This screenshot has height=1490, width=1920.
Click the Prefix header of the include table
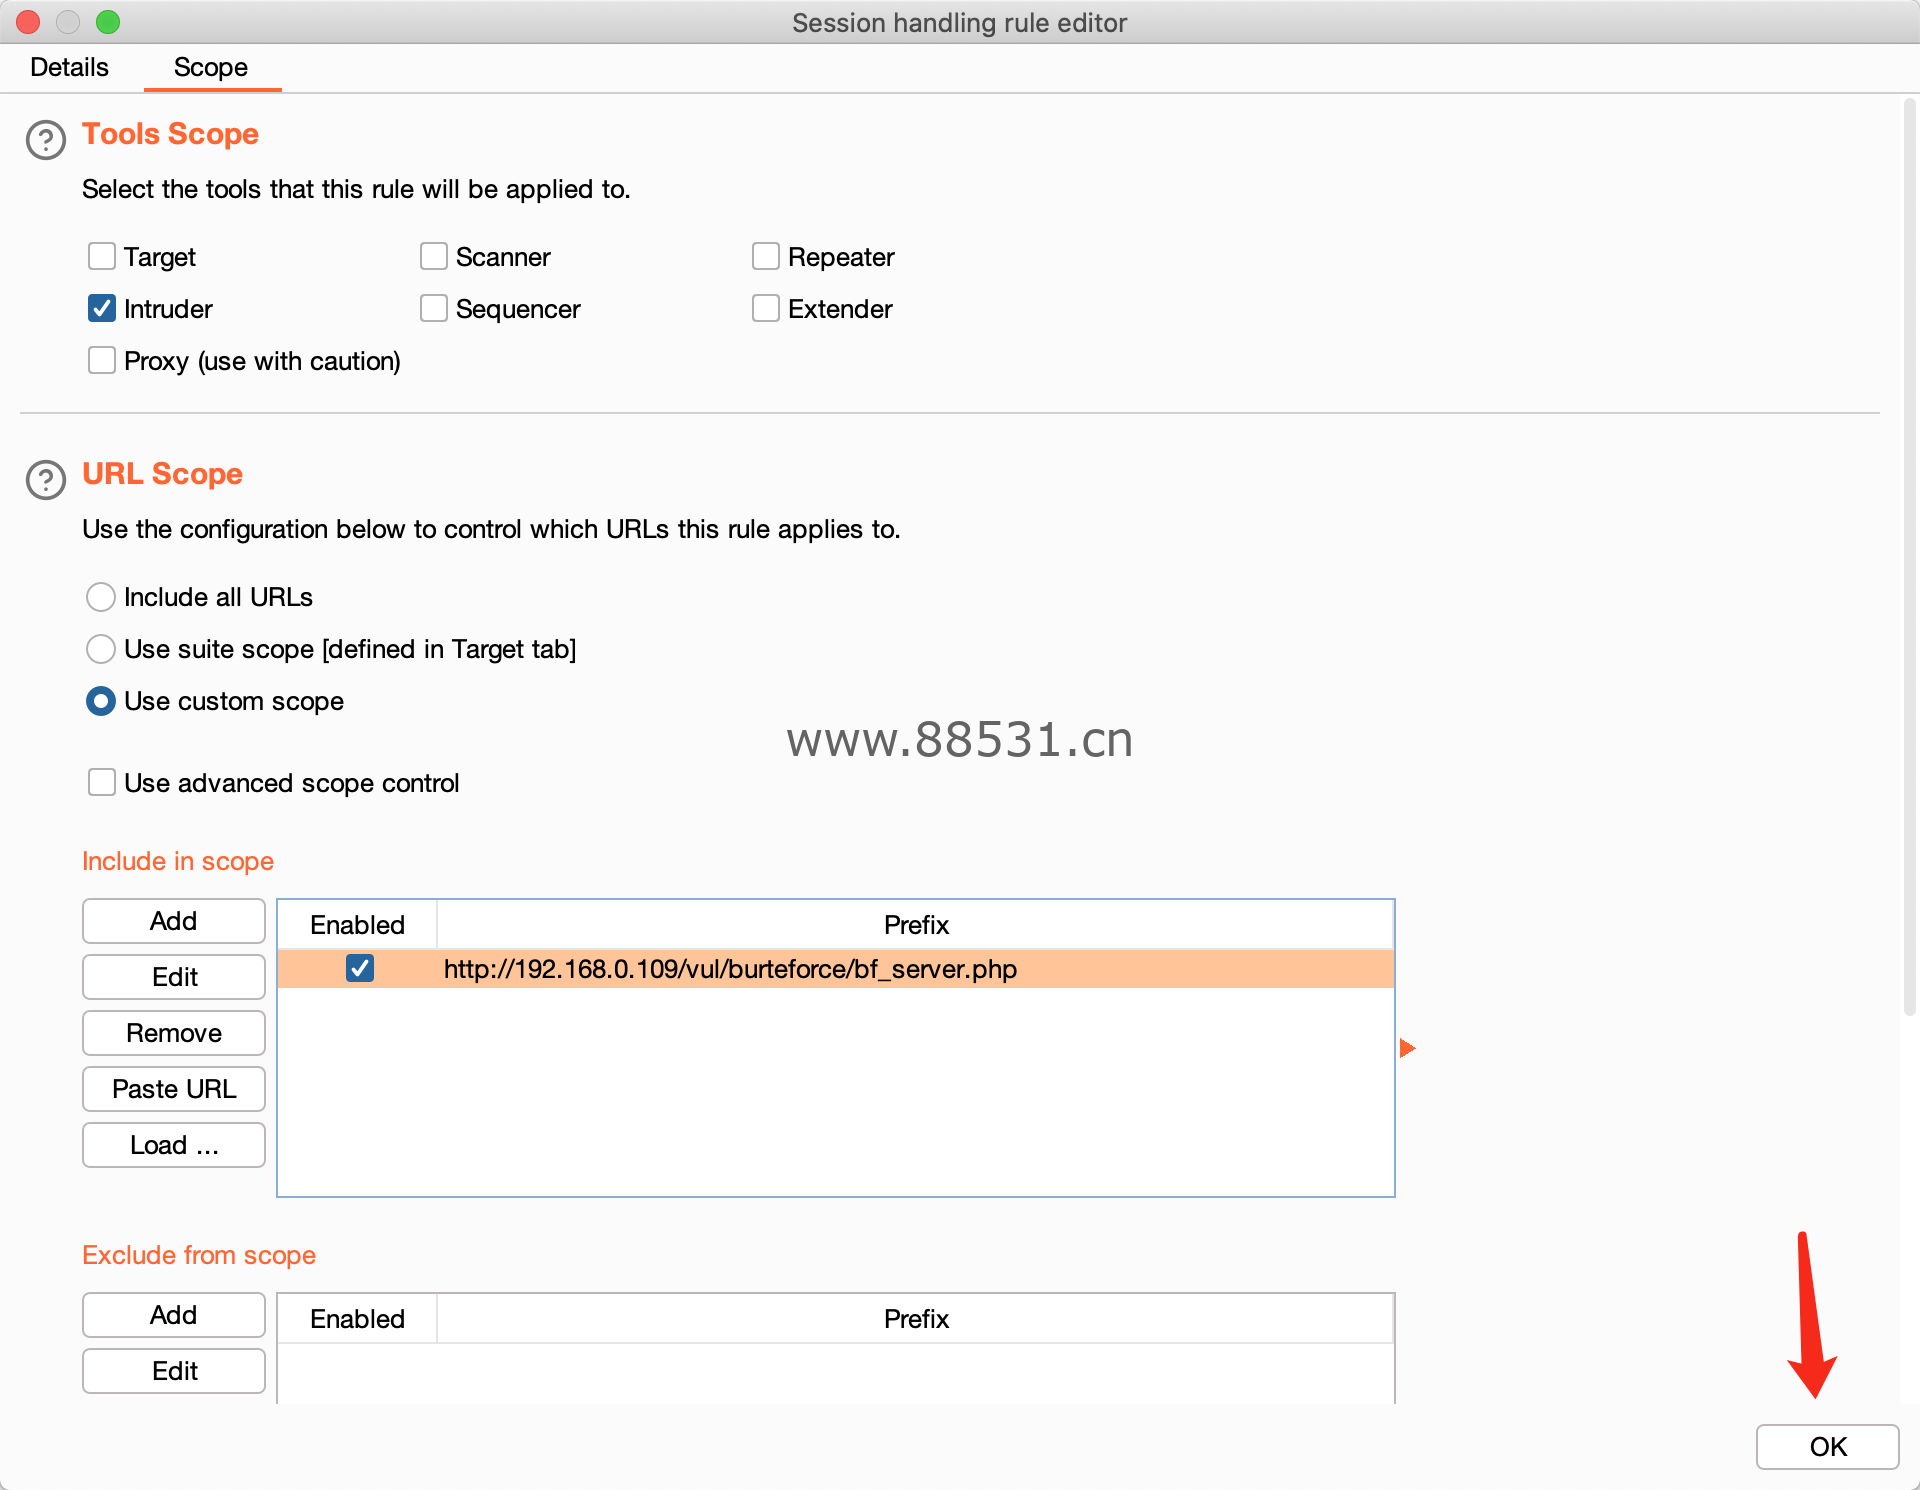coord(916,925)
